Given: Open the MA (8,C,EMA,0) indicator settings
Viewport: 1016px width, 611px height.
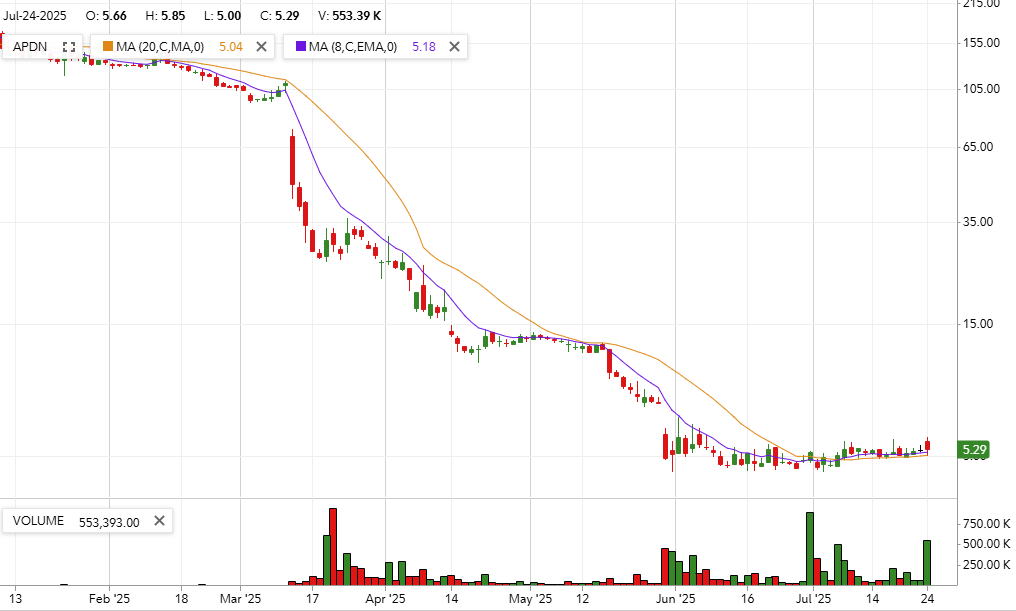Looking at the screenshot, I should pyautogui.click(x=353, y=47).
